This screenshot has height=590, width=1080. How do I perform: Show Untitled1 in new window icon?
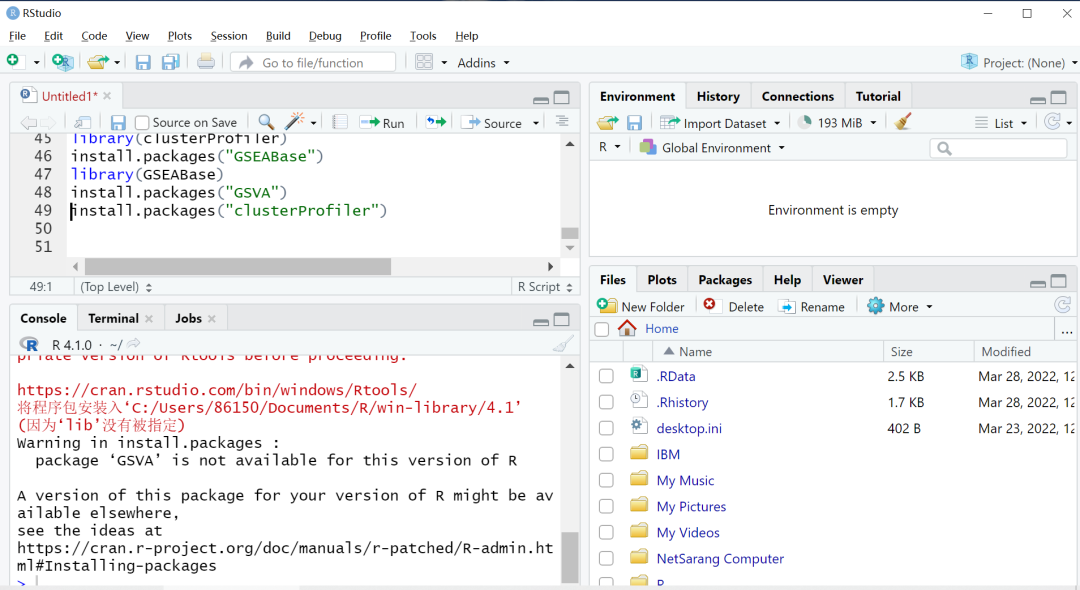point(83,123)
